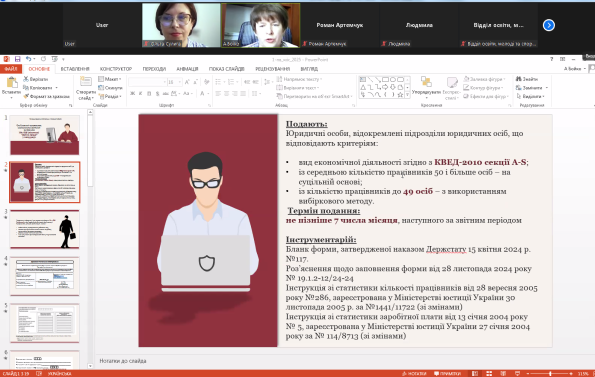Toggle Нотатки notes pane in status bar
This screenshot has width=595, height=377.
click(414, 374)
